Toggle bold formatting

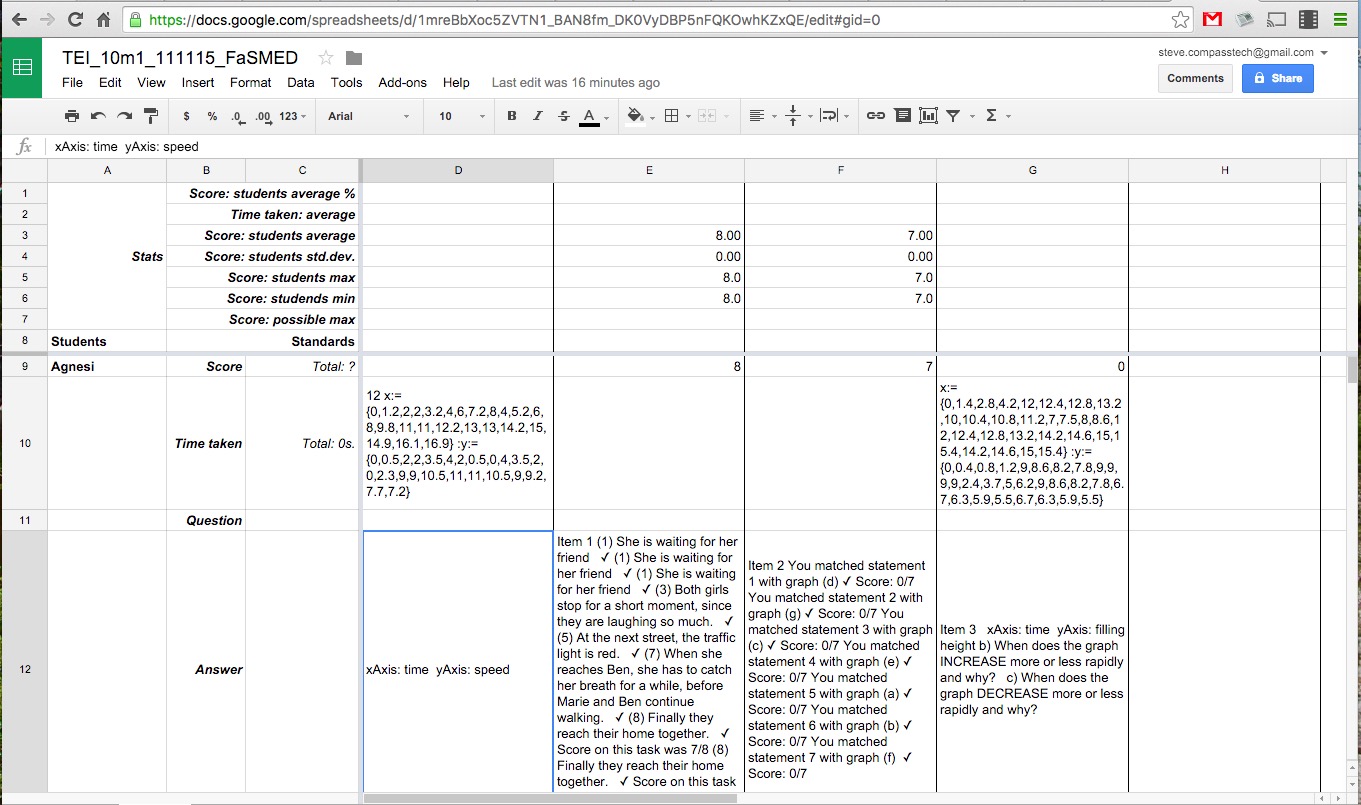click(x=512, y=116)
